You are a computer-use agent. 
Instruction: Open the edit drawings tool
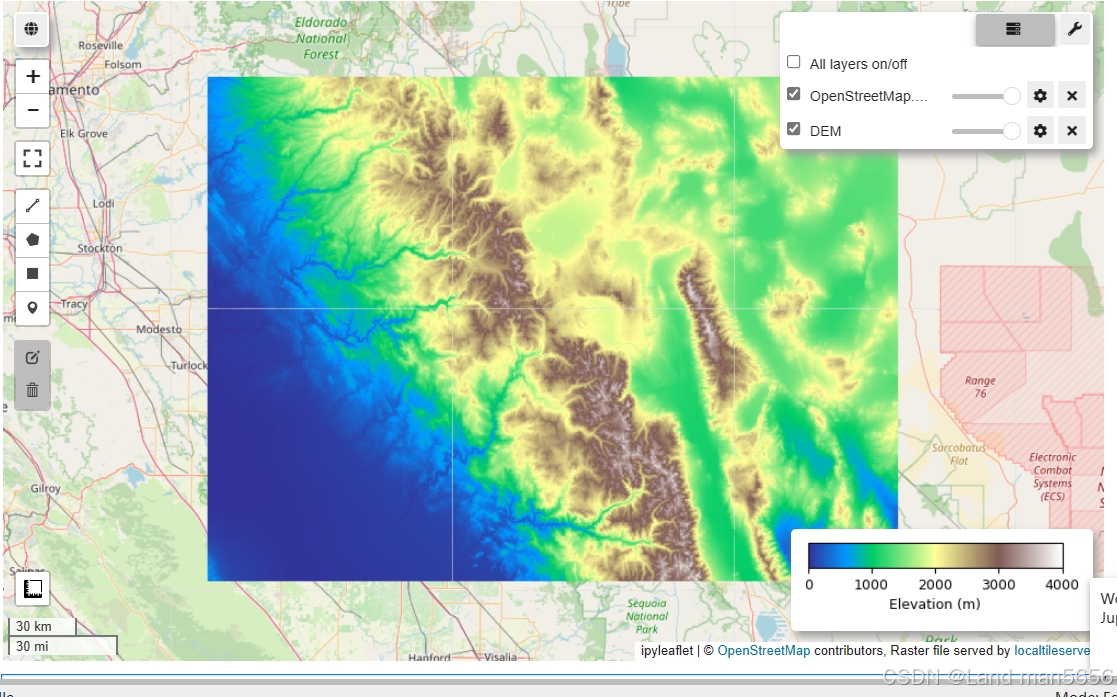32,356
